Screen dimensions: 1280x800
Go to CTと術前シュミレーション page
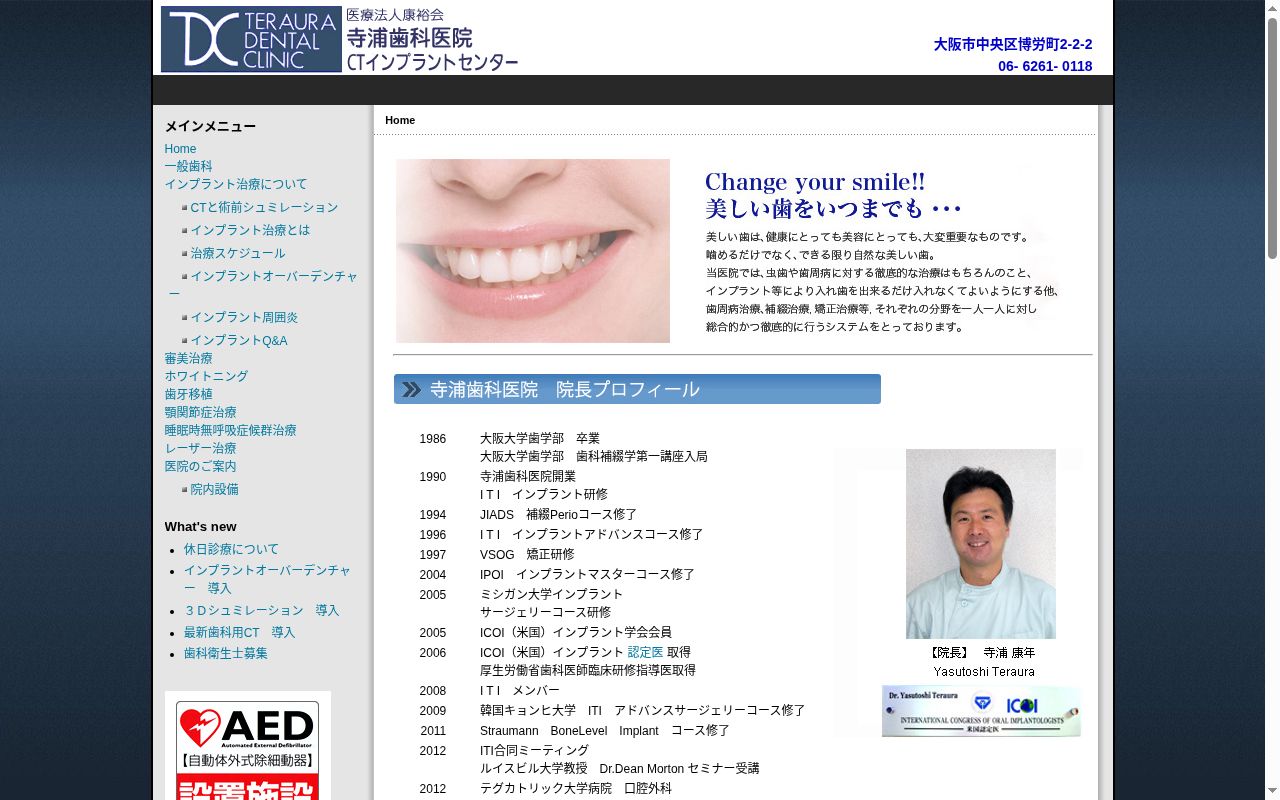click(x=264, y=208)
